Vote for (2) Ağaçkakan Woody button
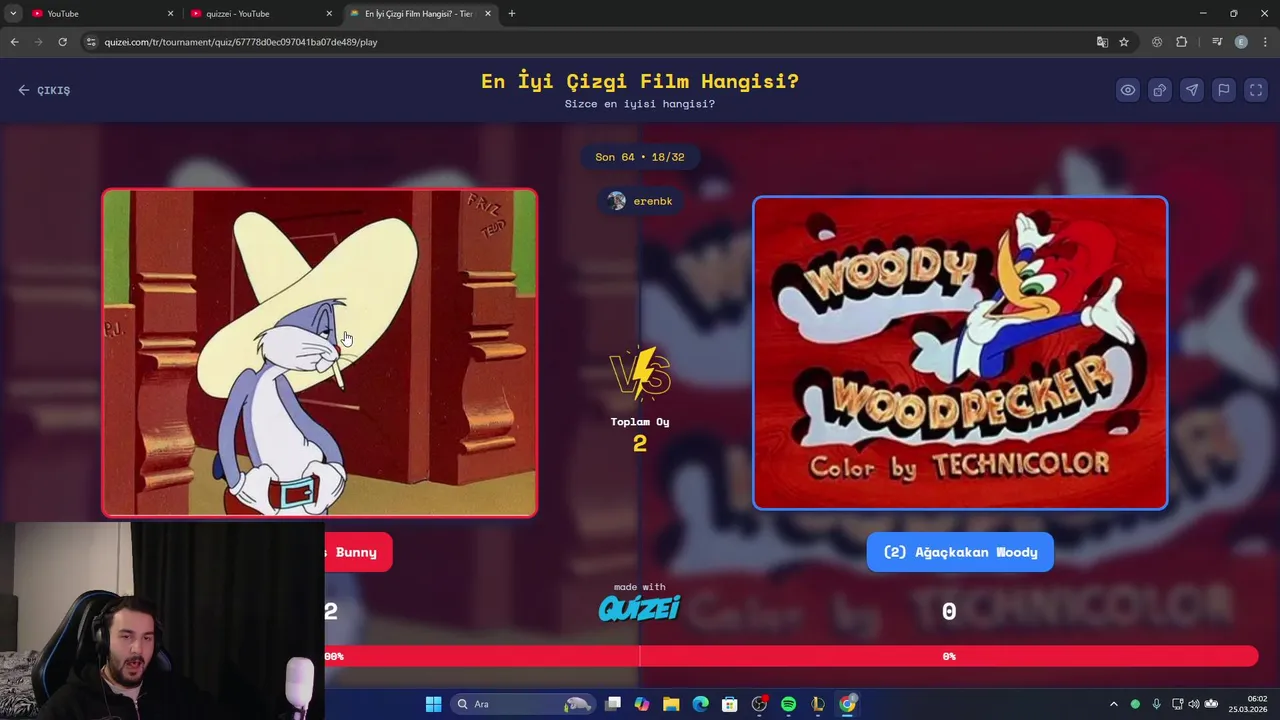Viewport: 1280px width, 720px height. click(960, 552)
